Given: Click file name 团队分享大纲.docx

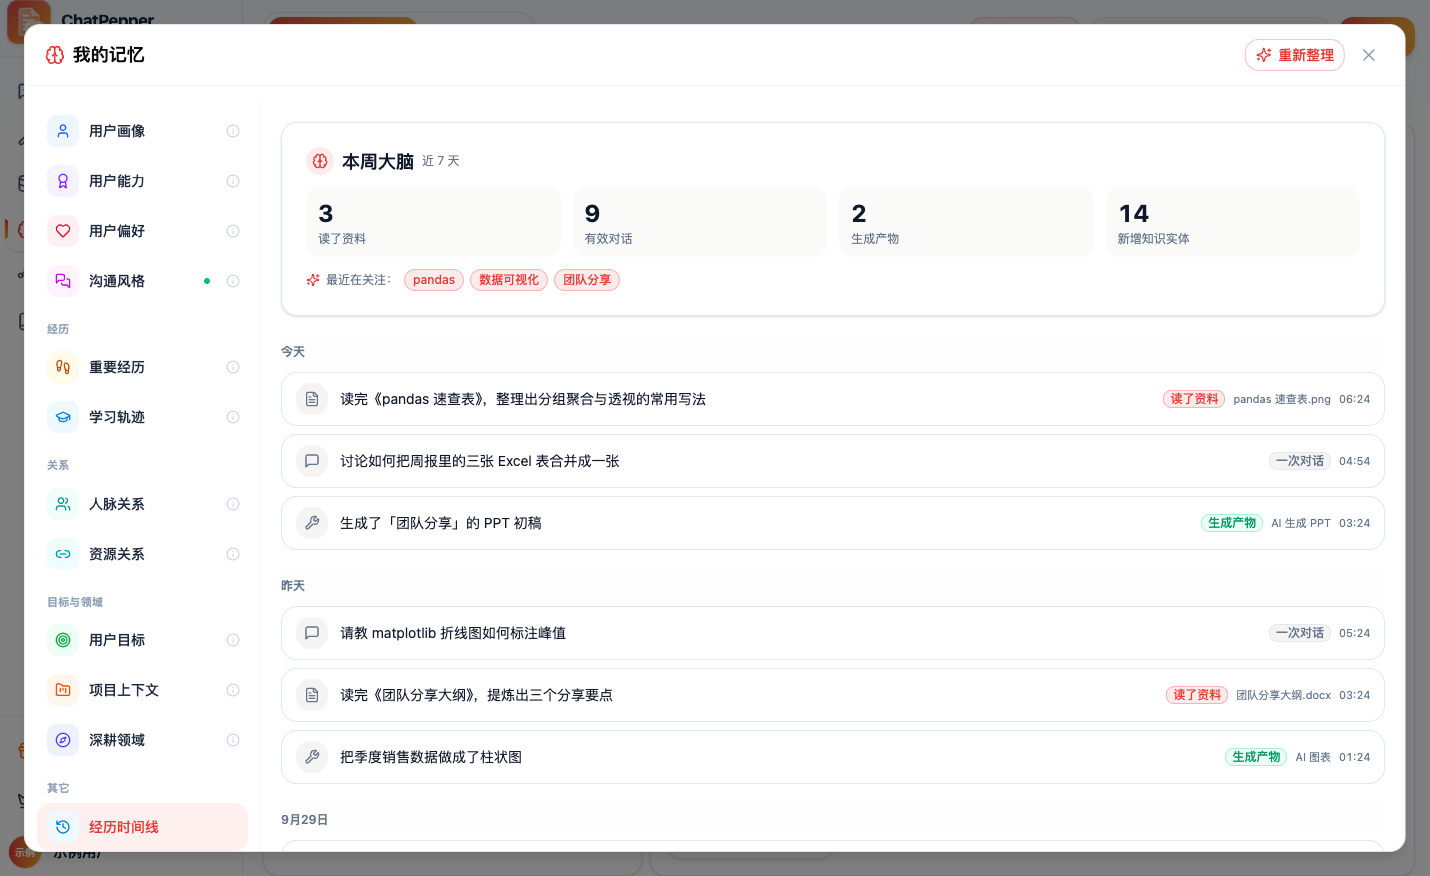Looking at the screenshot, I should [x=1283, y=695].
